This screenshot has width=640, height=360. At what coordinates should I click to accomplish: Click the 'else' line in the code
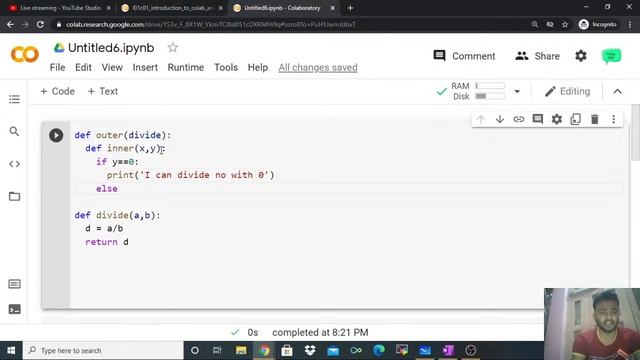coord(107,189)
